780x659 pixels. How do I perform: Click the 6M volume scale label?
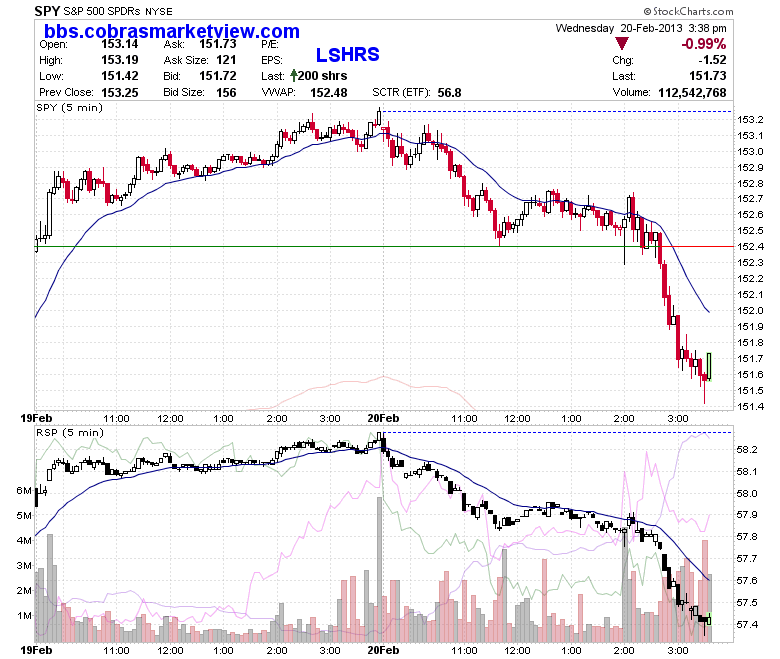tap(23, 490)
